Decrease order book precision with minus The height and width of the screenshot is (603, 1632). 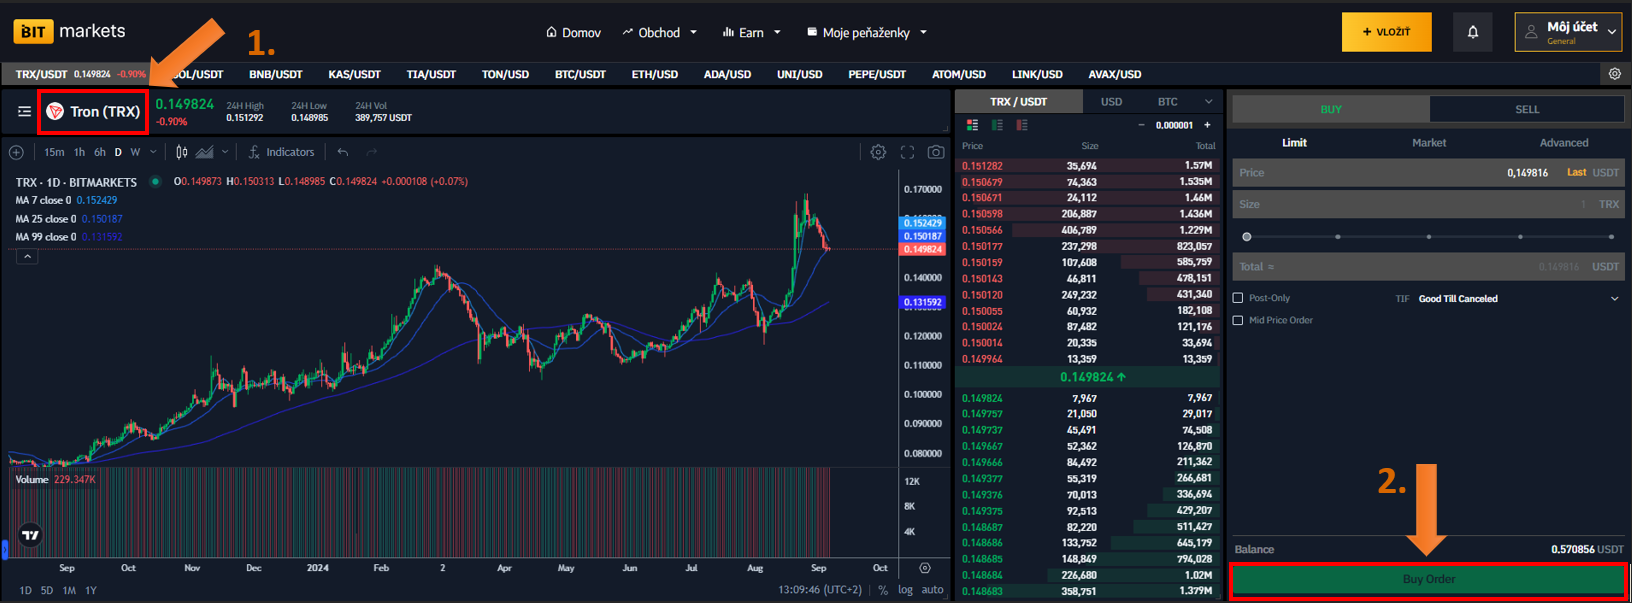click(x=1141, y=125)
